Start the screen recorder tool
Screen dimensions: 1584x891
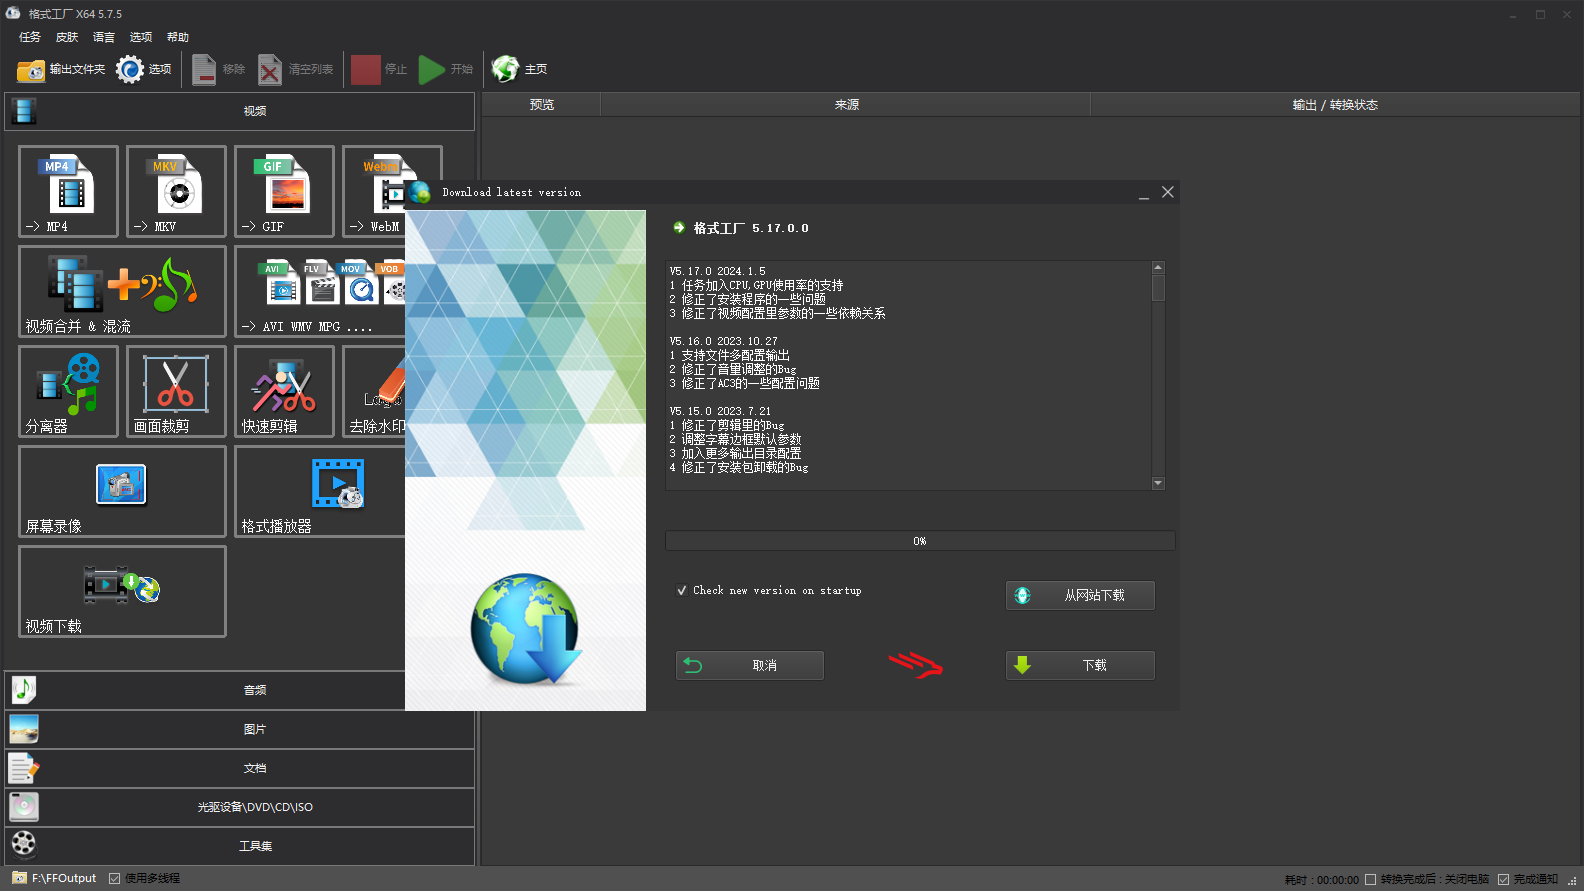122,491
